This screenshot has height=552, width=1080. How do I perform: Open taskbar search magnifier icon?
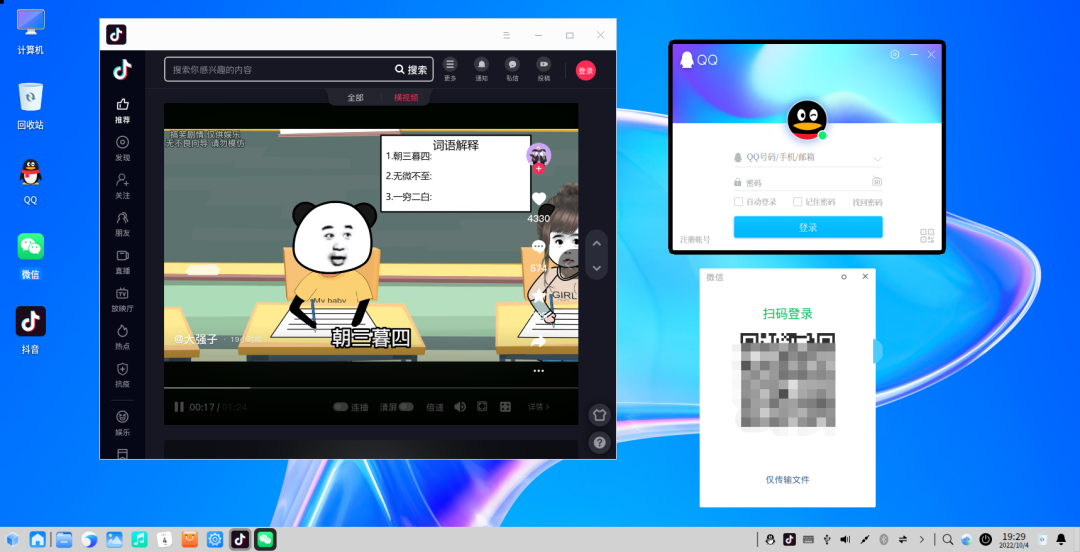948,539
